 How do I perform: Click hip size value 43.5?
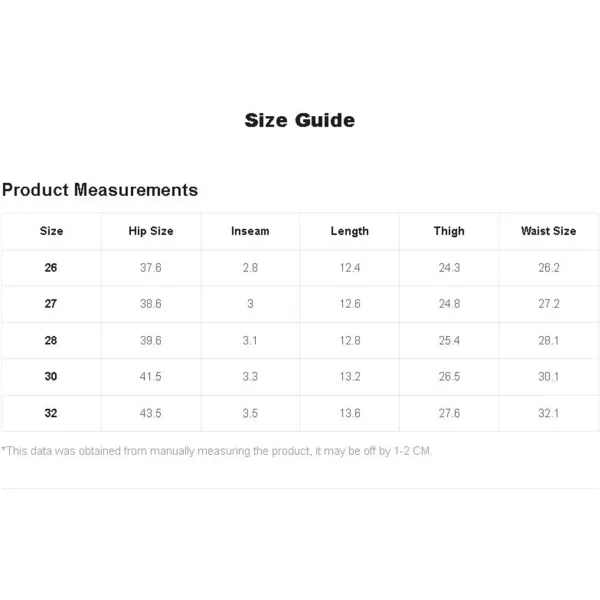pyautogui.click(x=150, y=413)
